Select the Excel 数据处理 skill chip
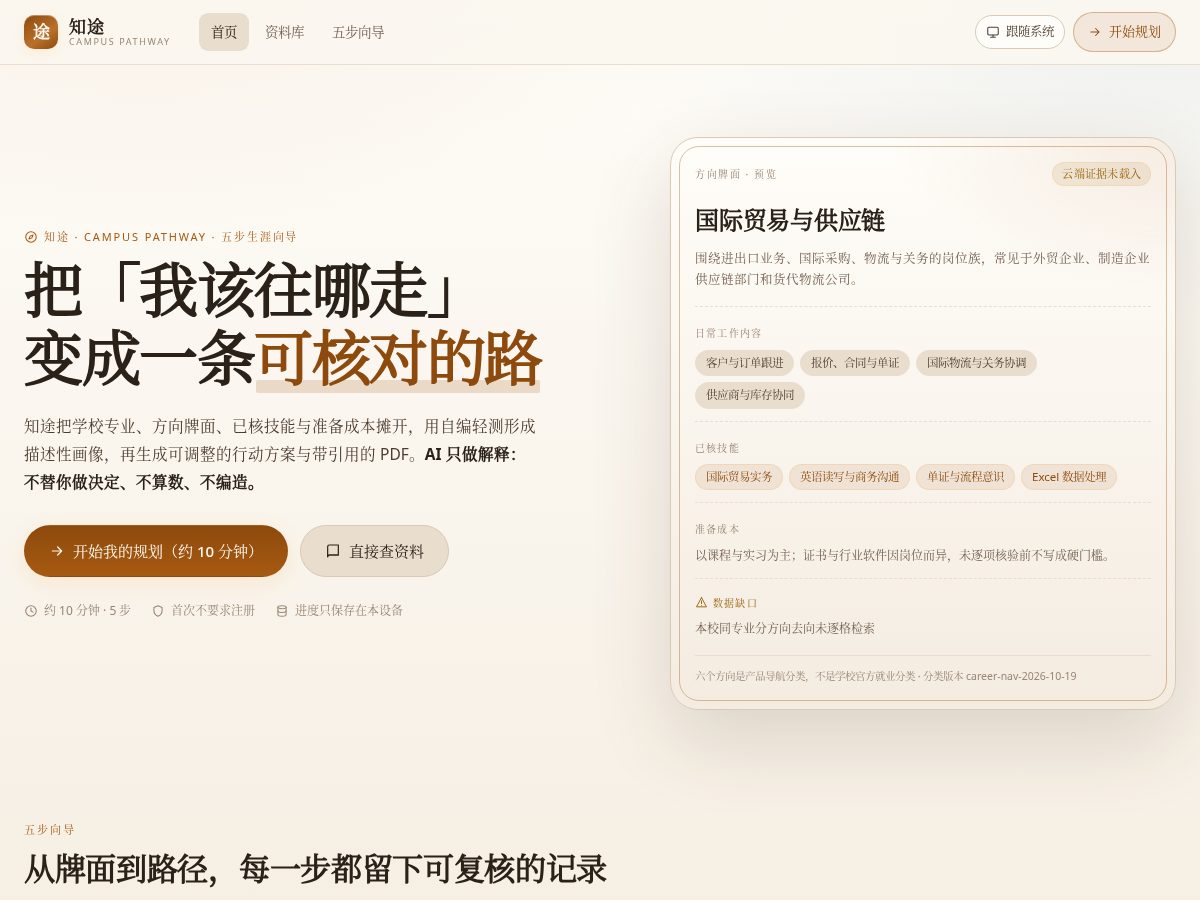The width and height of the screenshot is (1200, 900). coord(1069,477)
